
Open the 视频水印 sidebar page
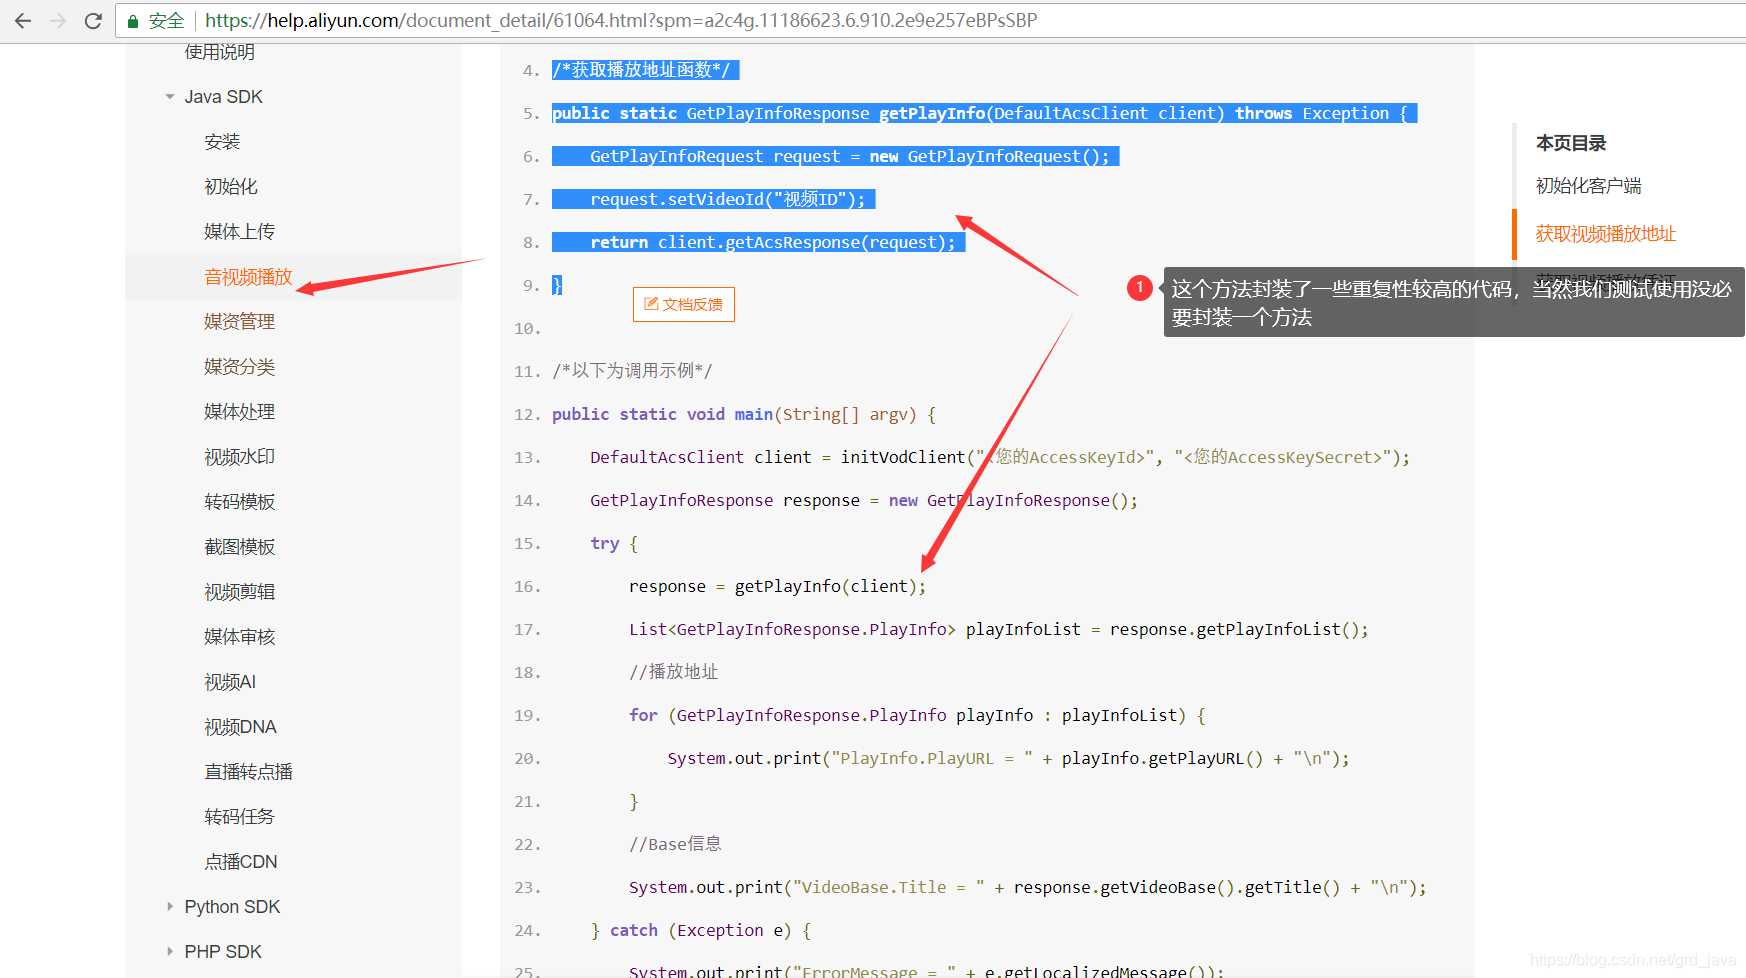coord(239,457)
